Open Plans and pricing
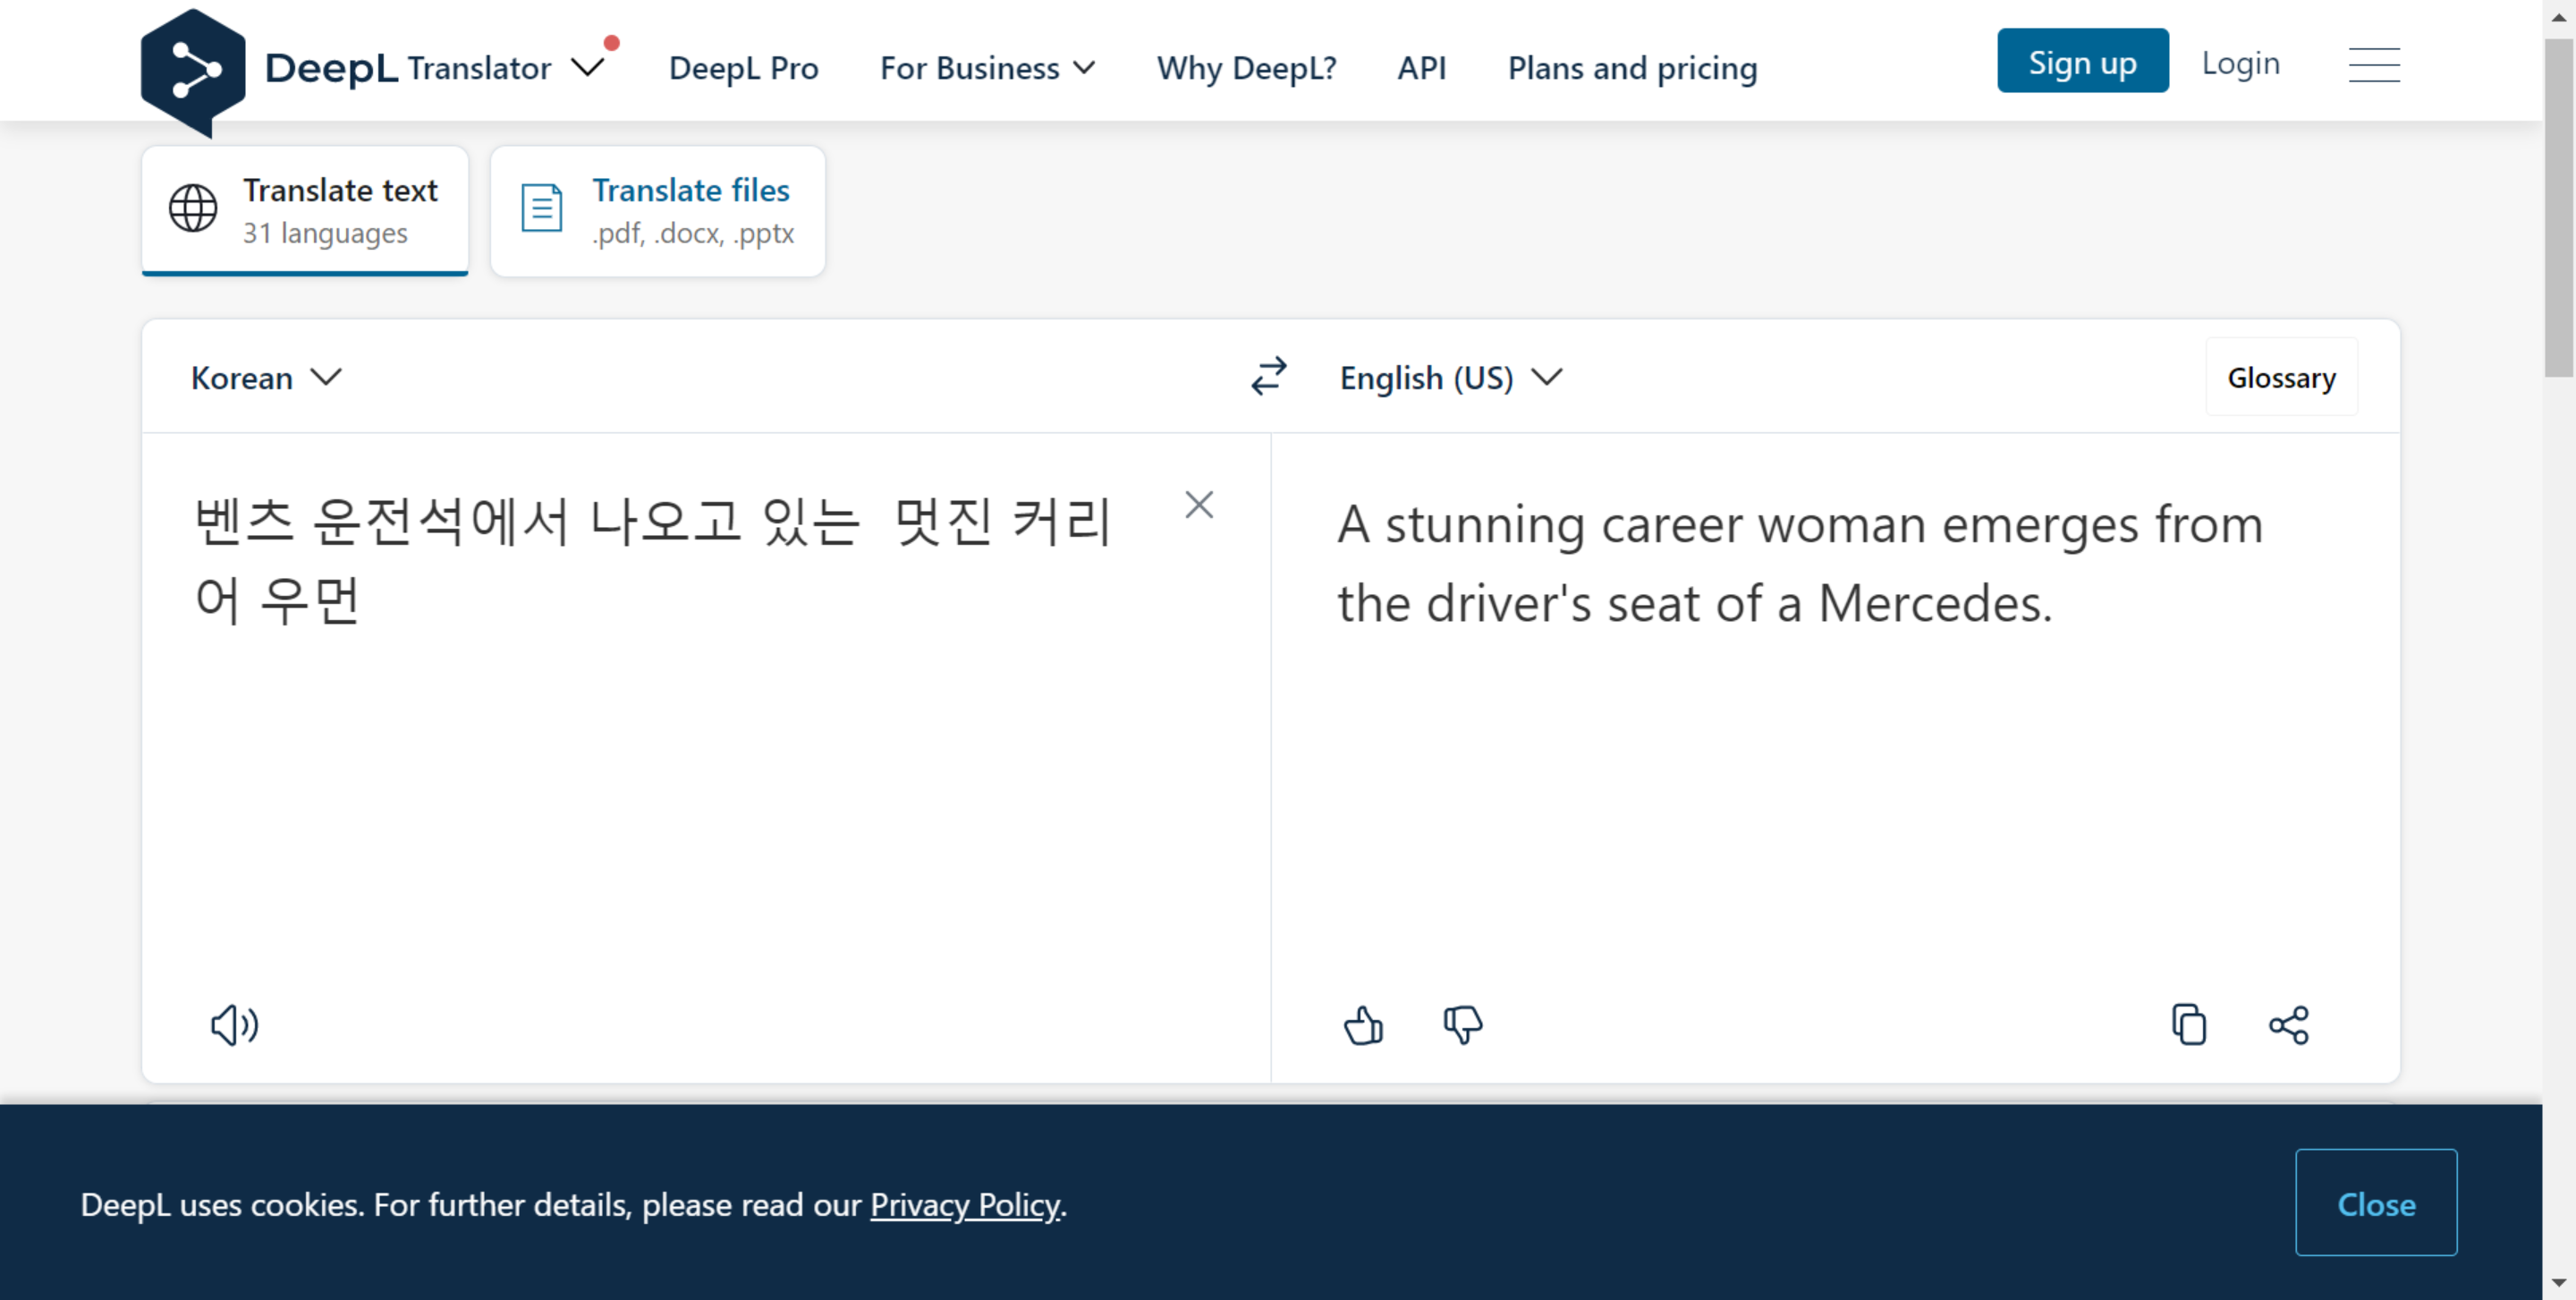Screen dimensions: 2576x1300 coord(1632,68)
